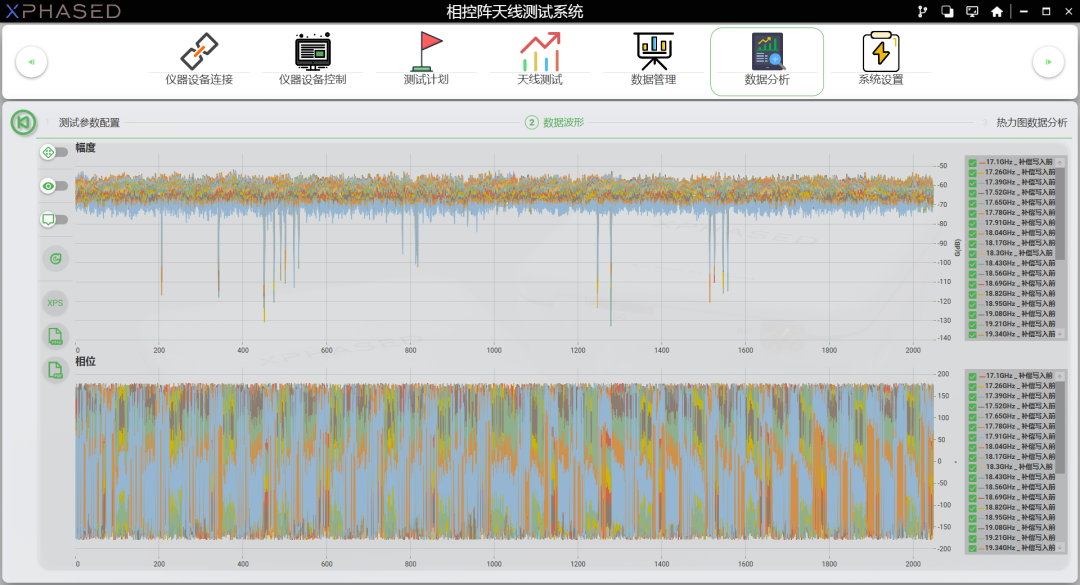Click down arrow of 幅度 legend scrollbar
Viewport: 1080px width, 585px height.
(x=1061, y=334)
